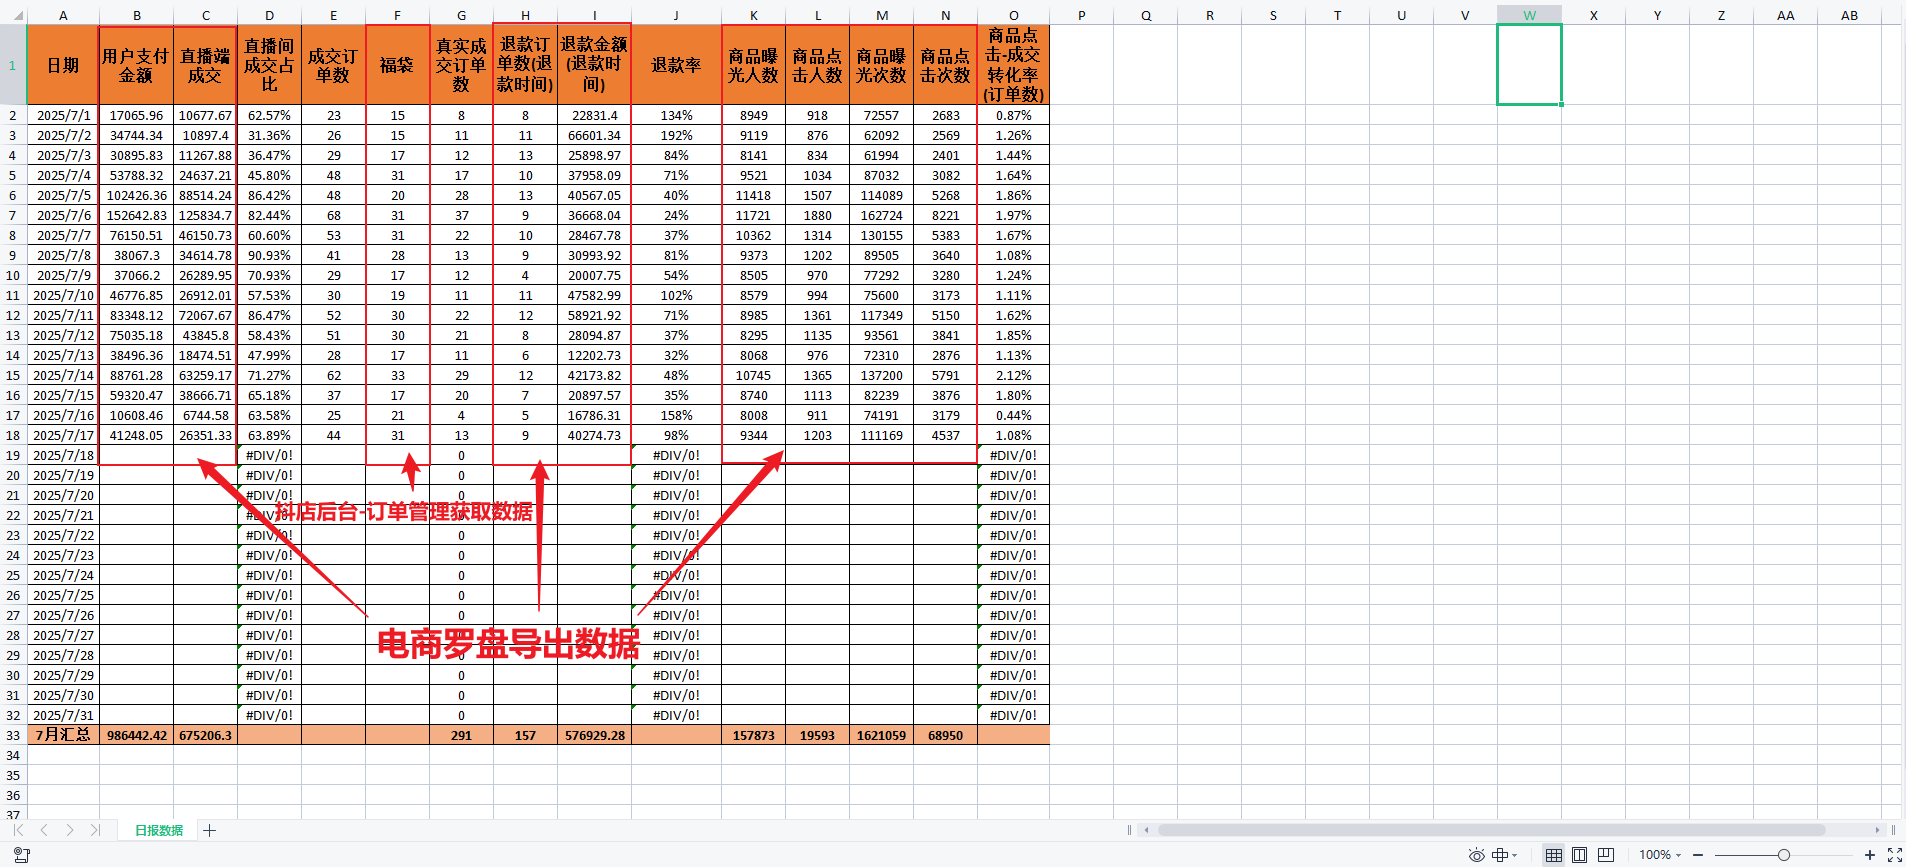Click the zoom out minus button
The image size is (1906, 867).
point(1698,855)
